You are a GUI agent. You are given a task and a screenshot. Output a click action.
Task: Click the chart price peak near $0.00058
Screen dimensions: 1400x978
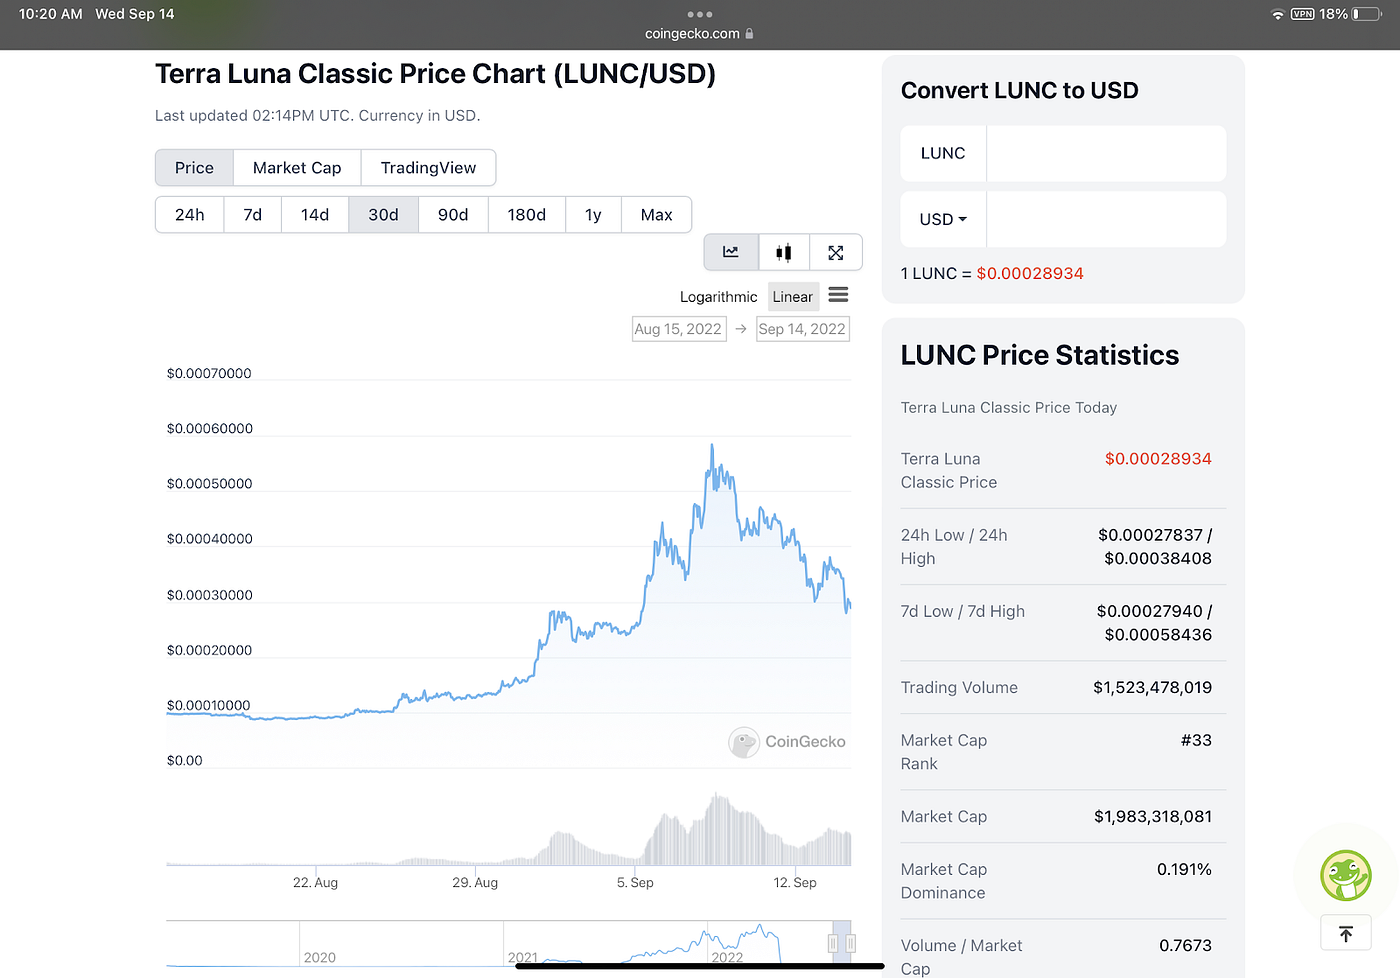coord(712,445)
